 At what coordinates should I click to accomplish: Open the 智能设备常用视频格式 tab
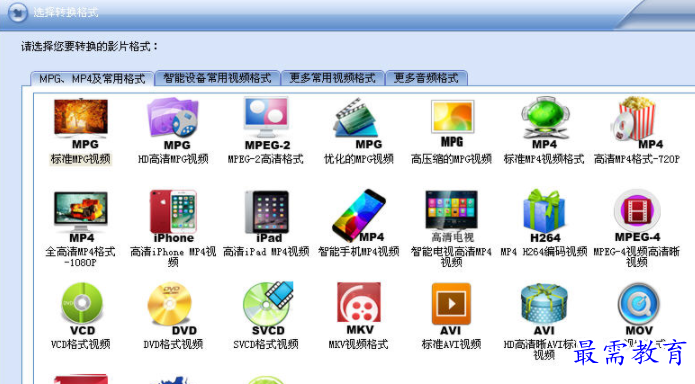click(x=217, y=78)
